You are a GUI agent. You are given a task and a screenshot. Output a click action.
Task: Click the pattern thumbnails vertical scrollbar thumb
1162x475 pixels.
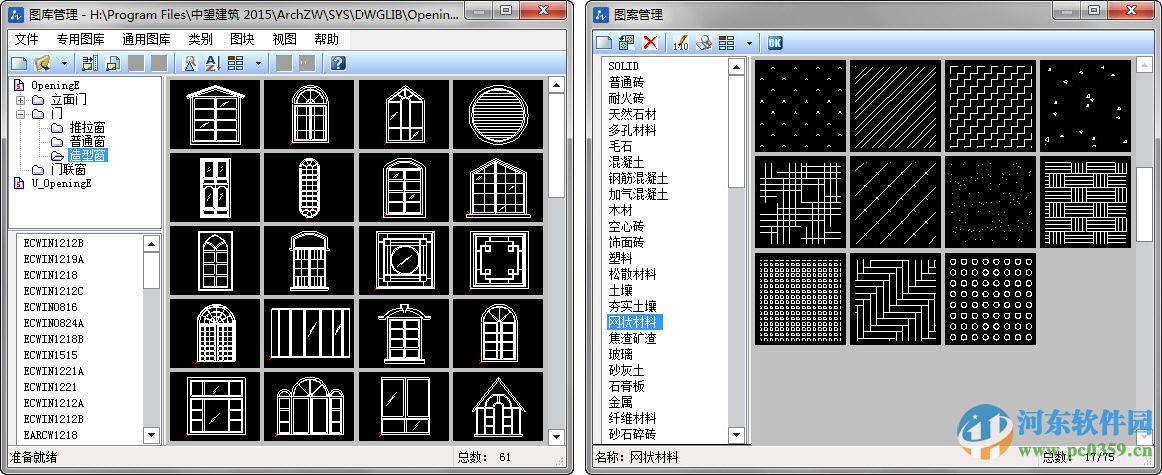click(1145, 204)
